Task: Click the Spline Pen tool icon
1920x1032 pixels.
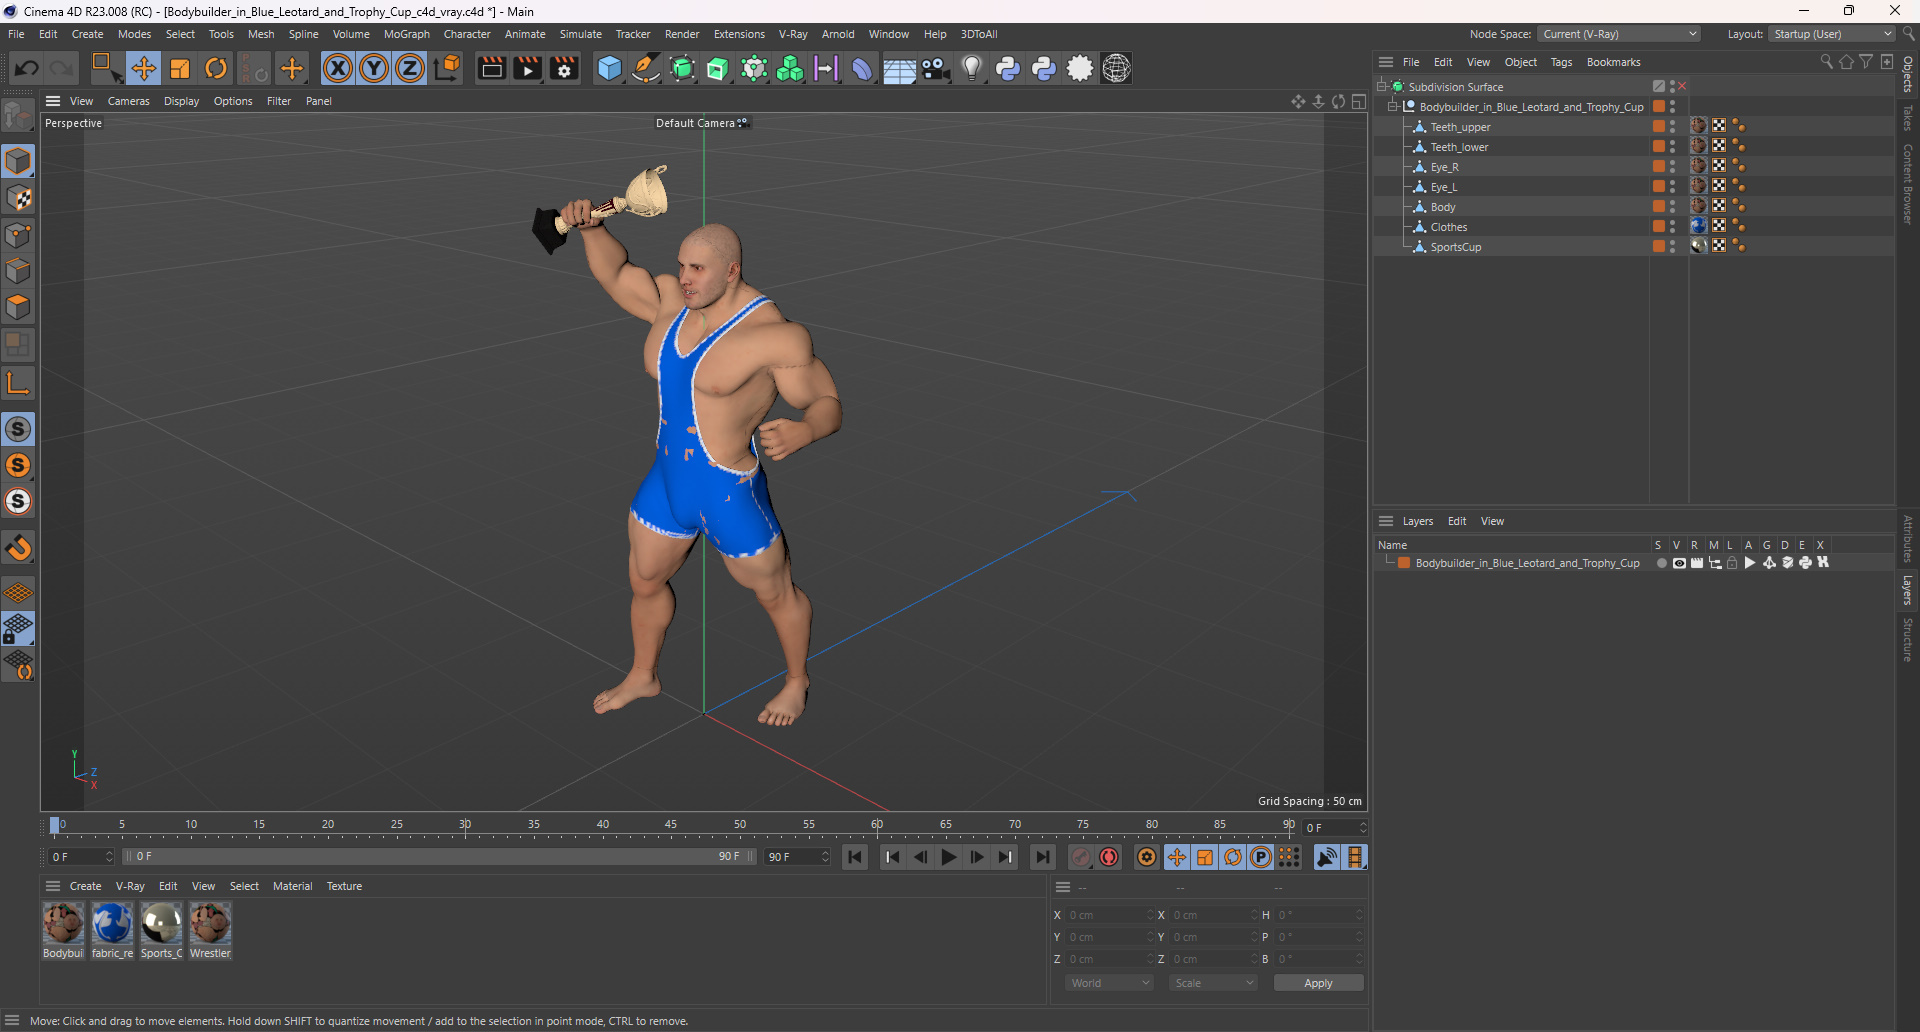Action: (646, 68)
